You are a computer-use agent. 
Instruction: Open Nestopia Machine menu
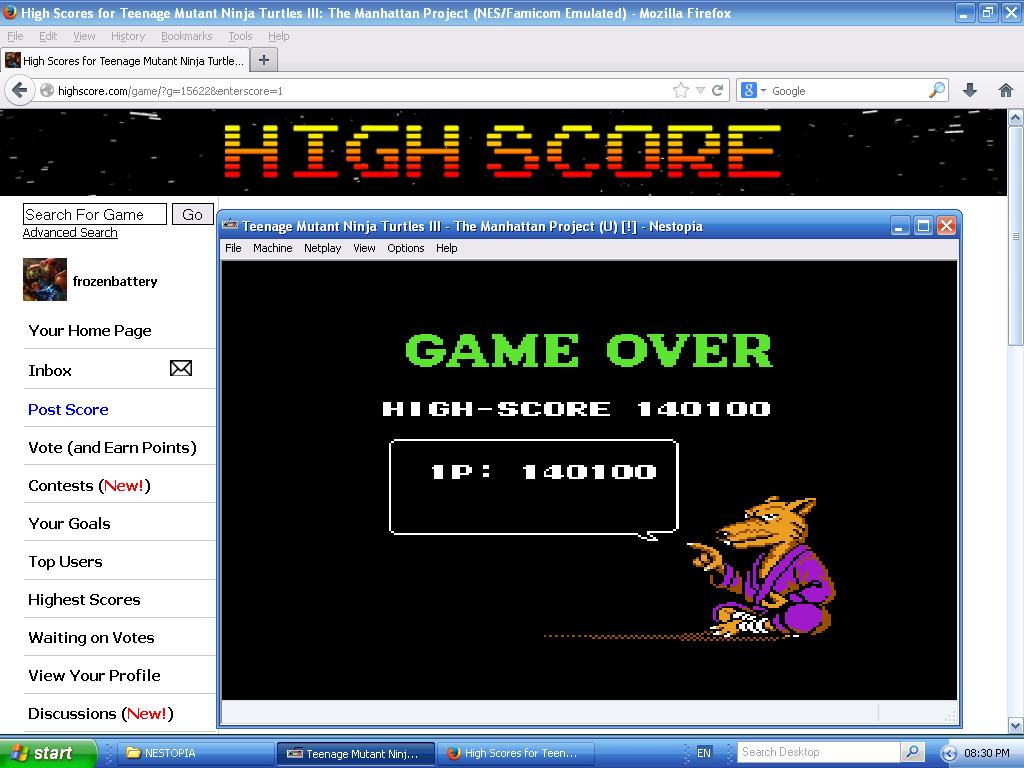click(x=272, y=248)
